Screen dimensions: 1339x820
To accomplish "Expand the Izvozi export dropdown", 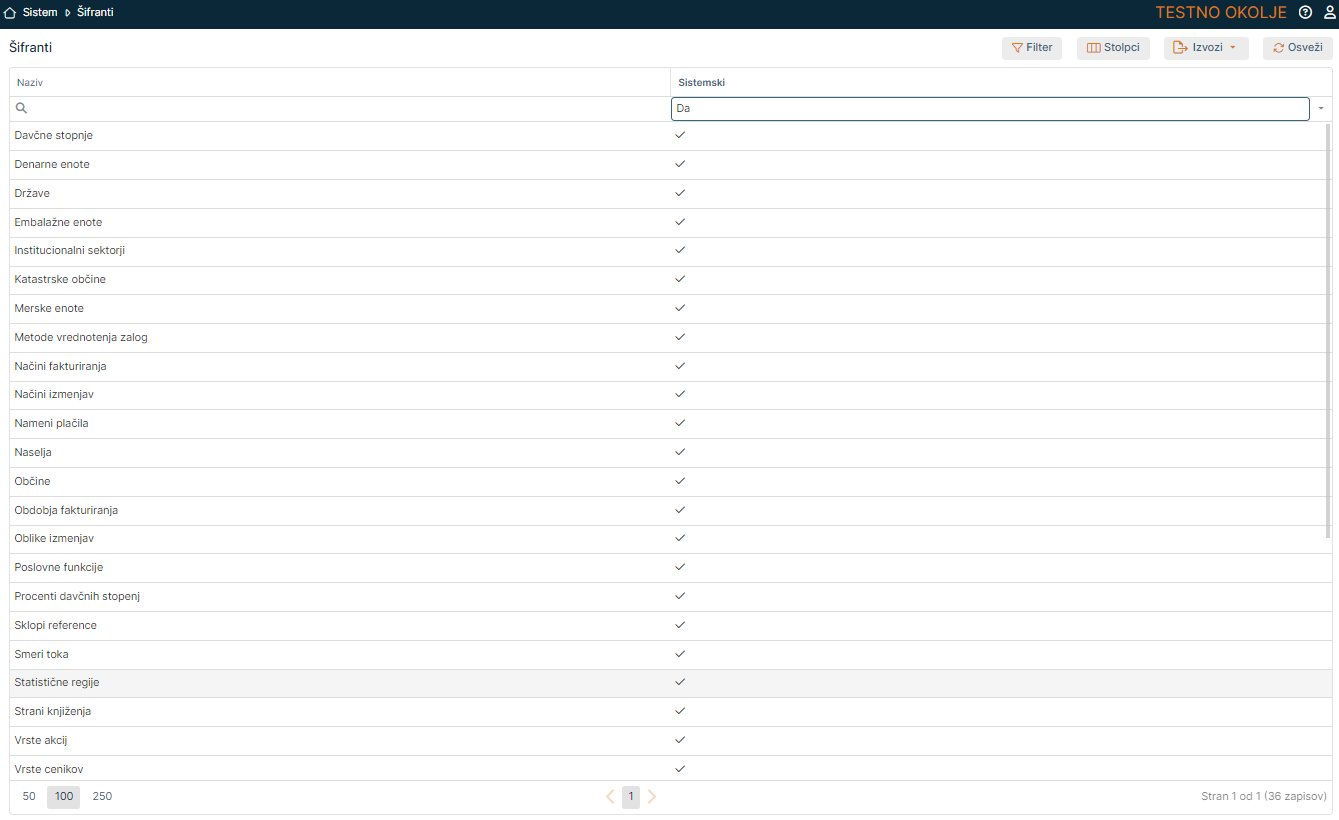I will pos(1206,48).
